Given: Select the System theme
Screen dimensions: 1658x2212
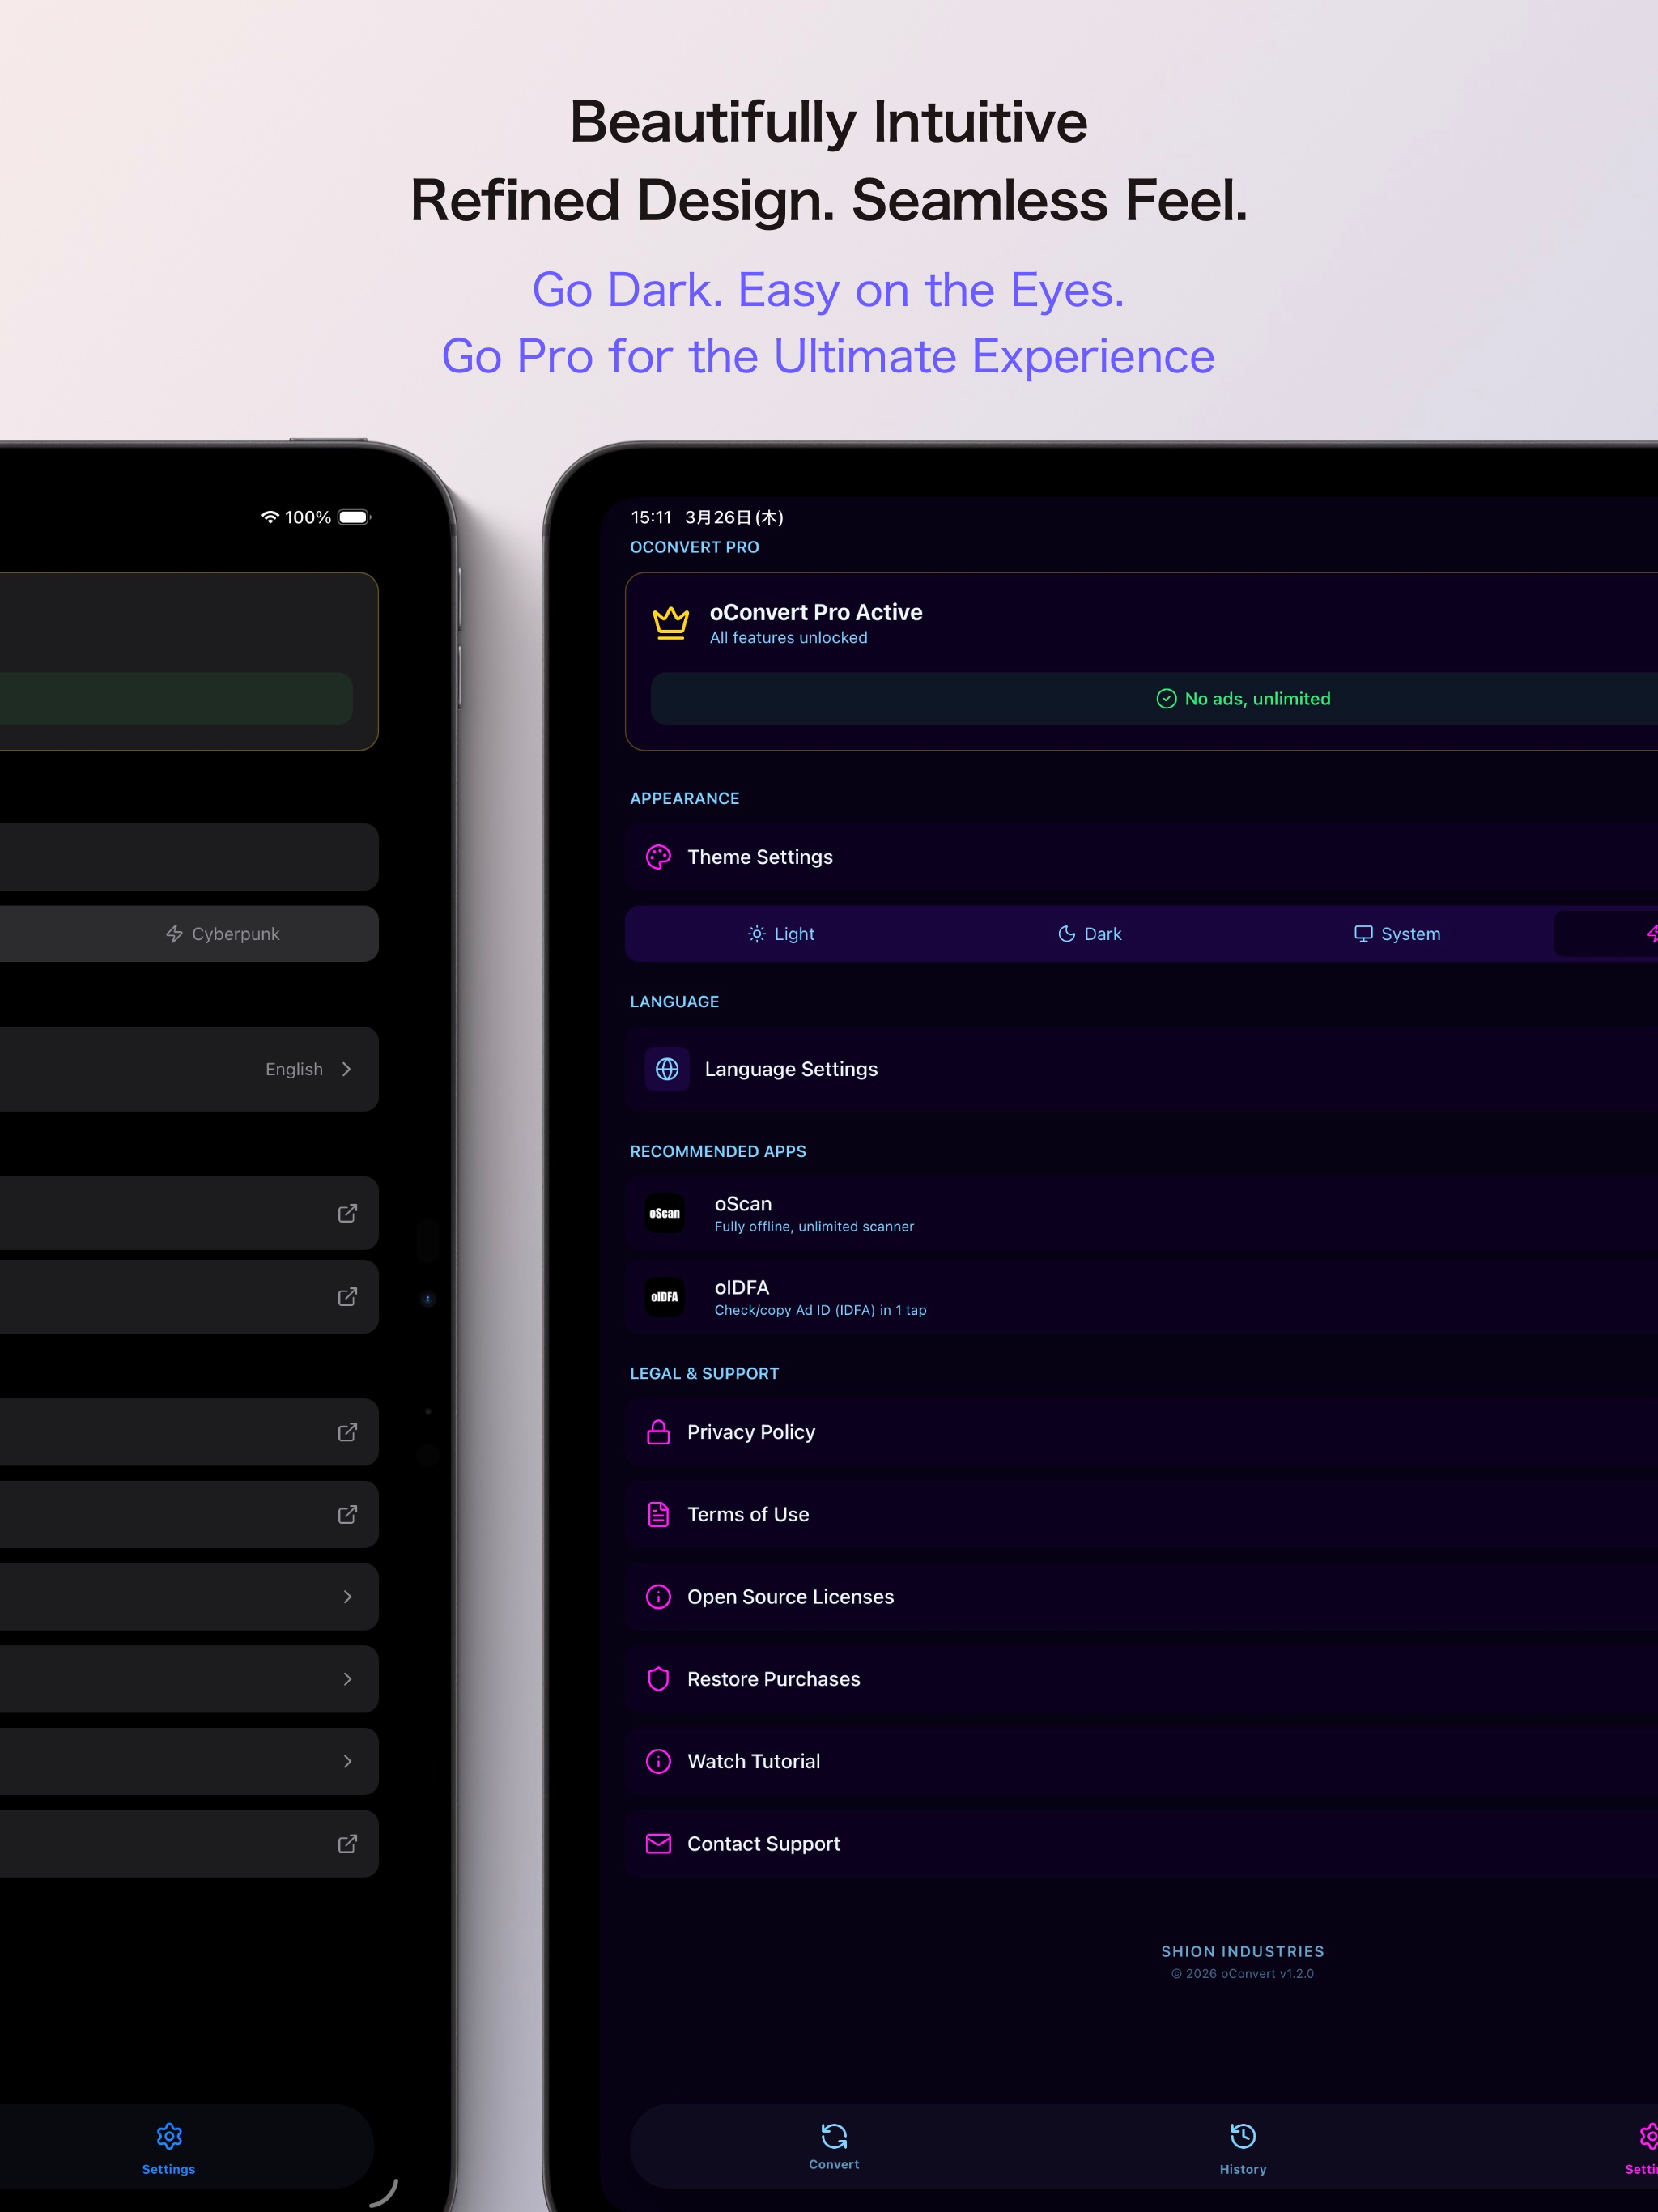Looking at the screenshot, I should click(1397, 934).
